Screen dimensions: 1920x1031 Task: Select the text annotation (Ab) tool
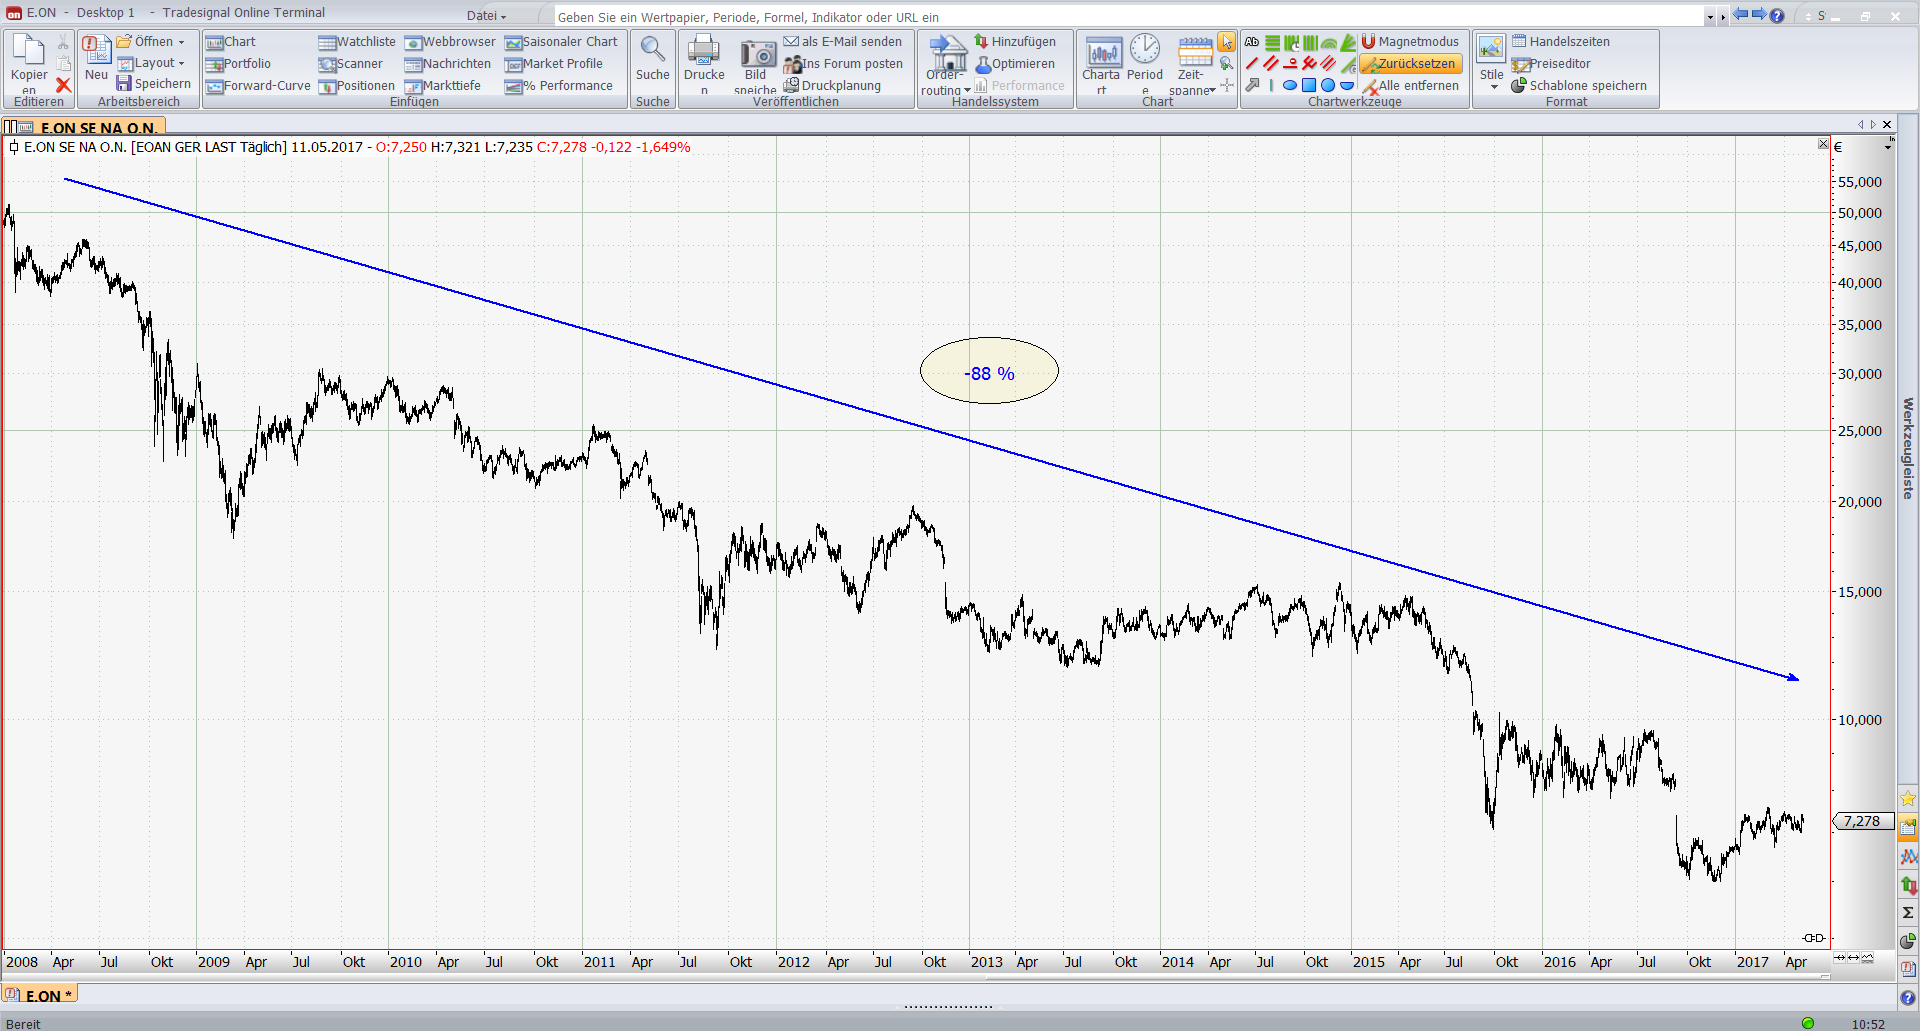click(1252, 42)
